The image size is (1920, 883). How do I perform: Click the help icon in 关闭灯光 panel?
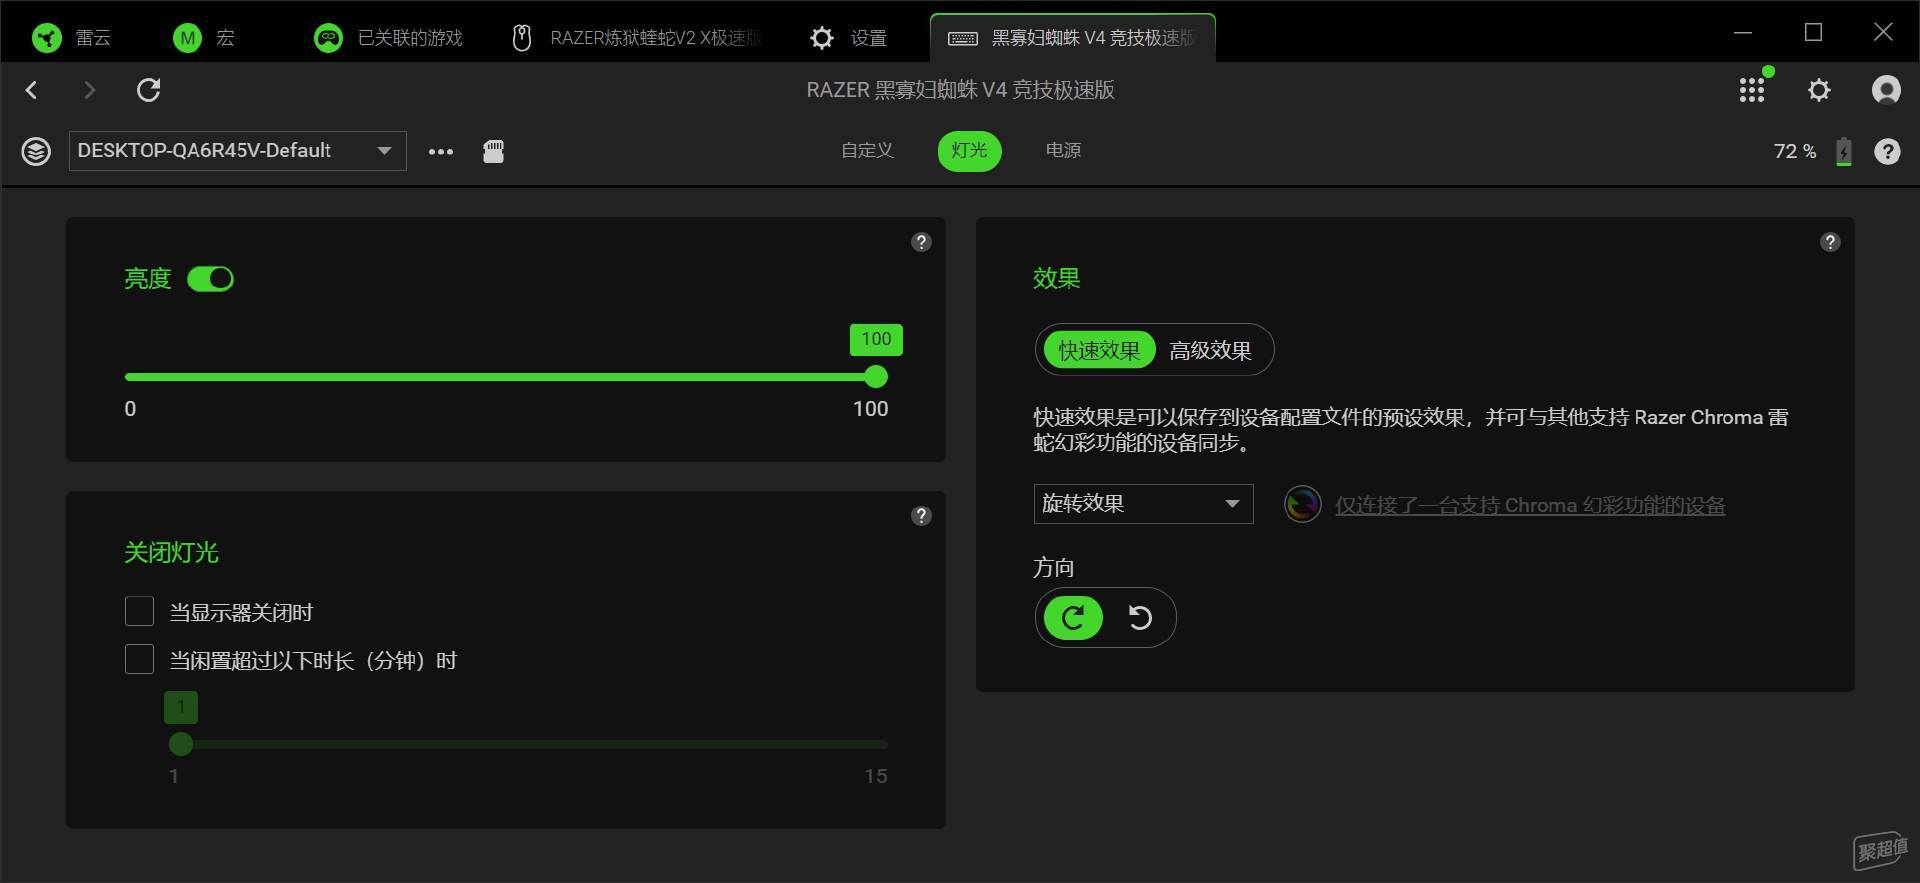point(921,516)
